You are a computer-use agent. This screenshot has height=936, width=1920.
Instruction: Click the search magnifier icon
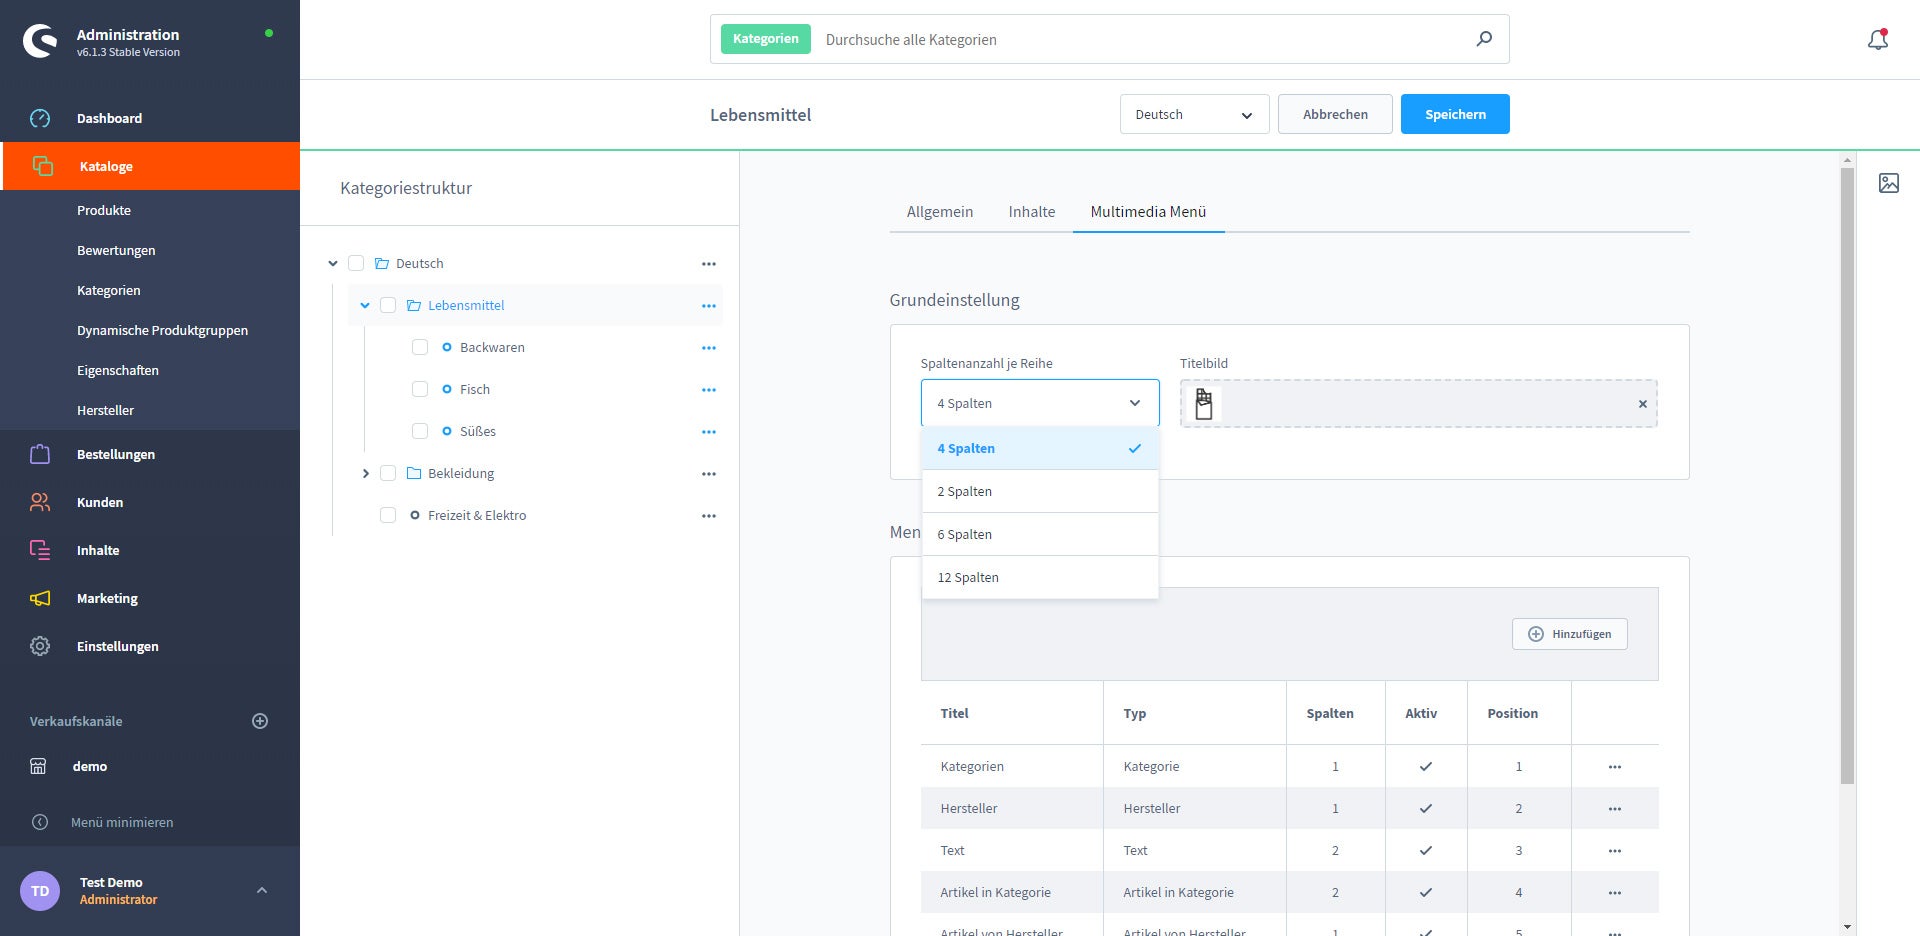[x=1484, y=39]
